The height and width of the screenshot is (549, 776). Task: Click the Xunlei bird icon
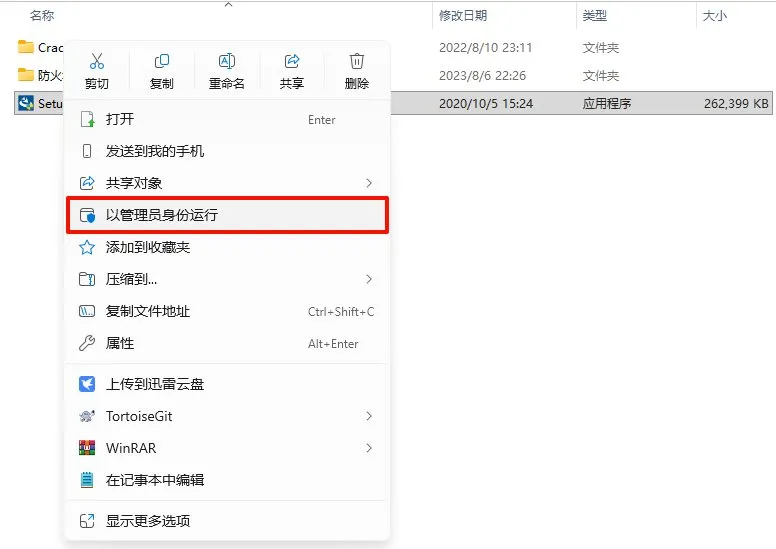[87, 384]
